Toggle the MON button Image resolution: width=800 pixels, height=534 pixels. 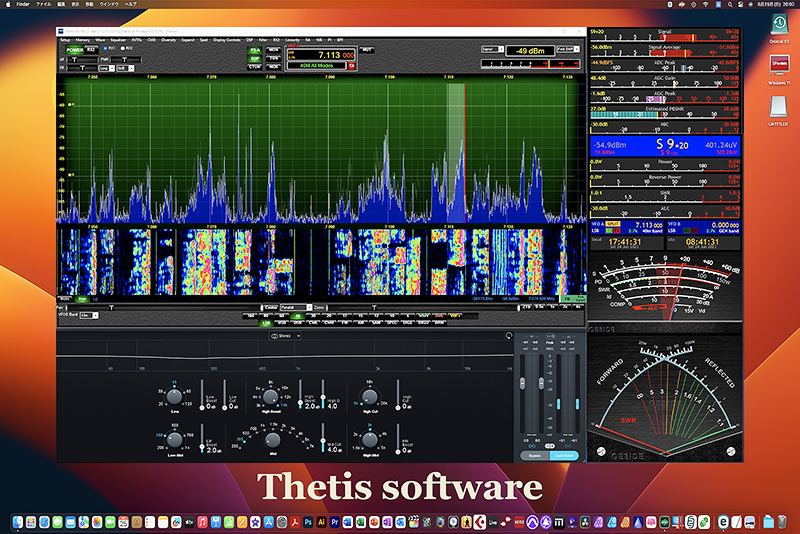tap(273, 50)
